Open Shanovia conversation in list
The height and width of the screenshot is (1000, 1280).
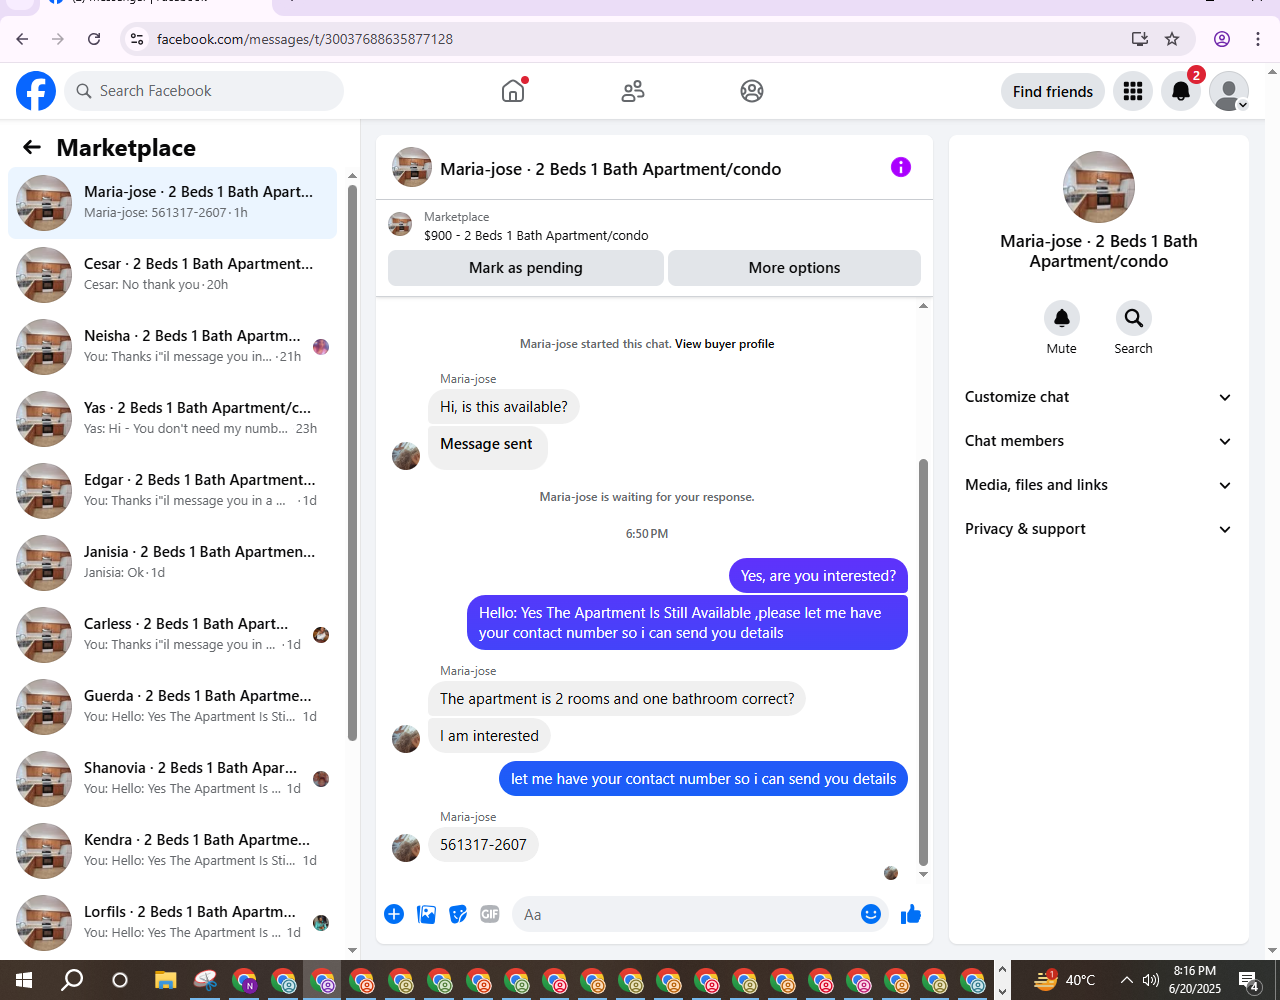coord(172,779)
